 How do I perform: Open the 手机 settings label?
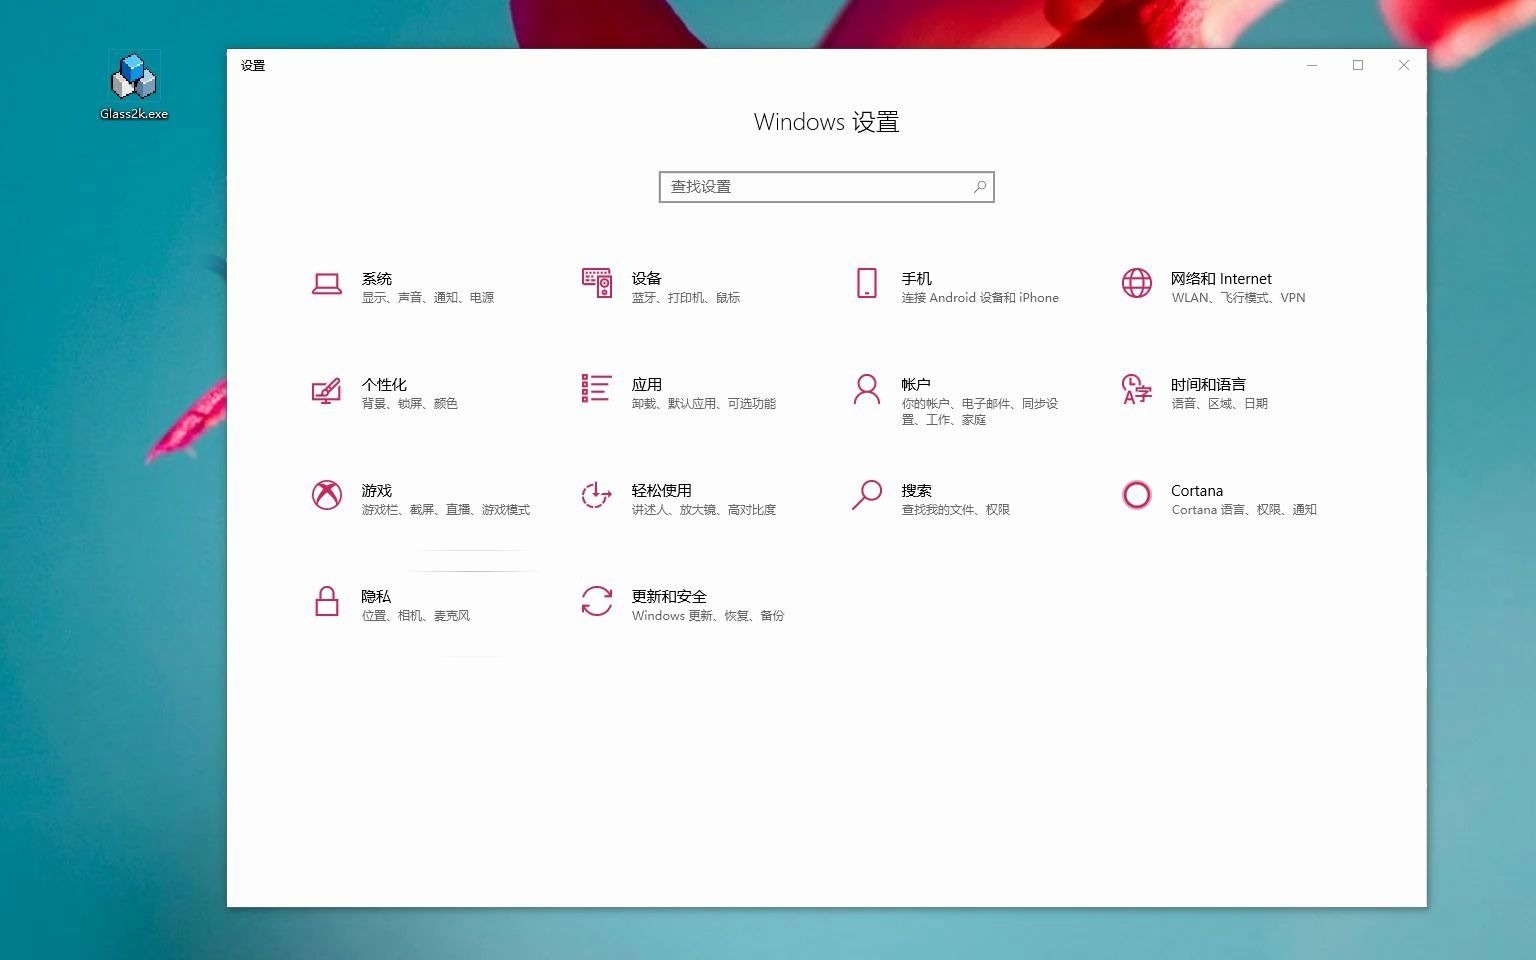(917, 279)
